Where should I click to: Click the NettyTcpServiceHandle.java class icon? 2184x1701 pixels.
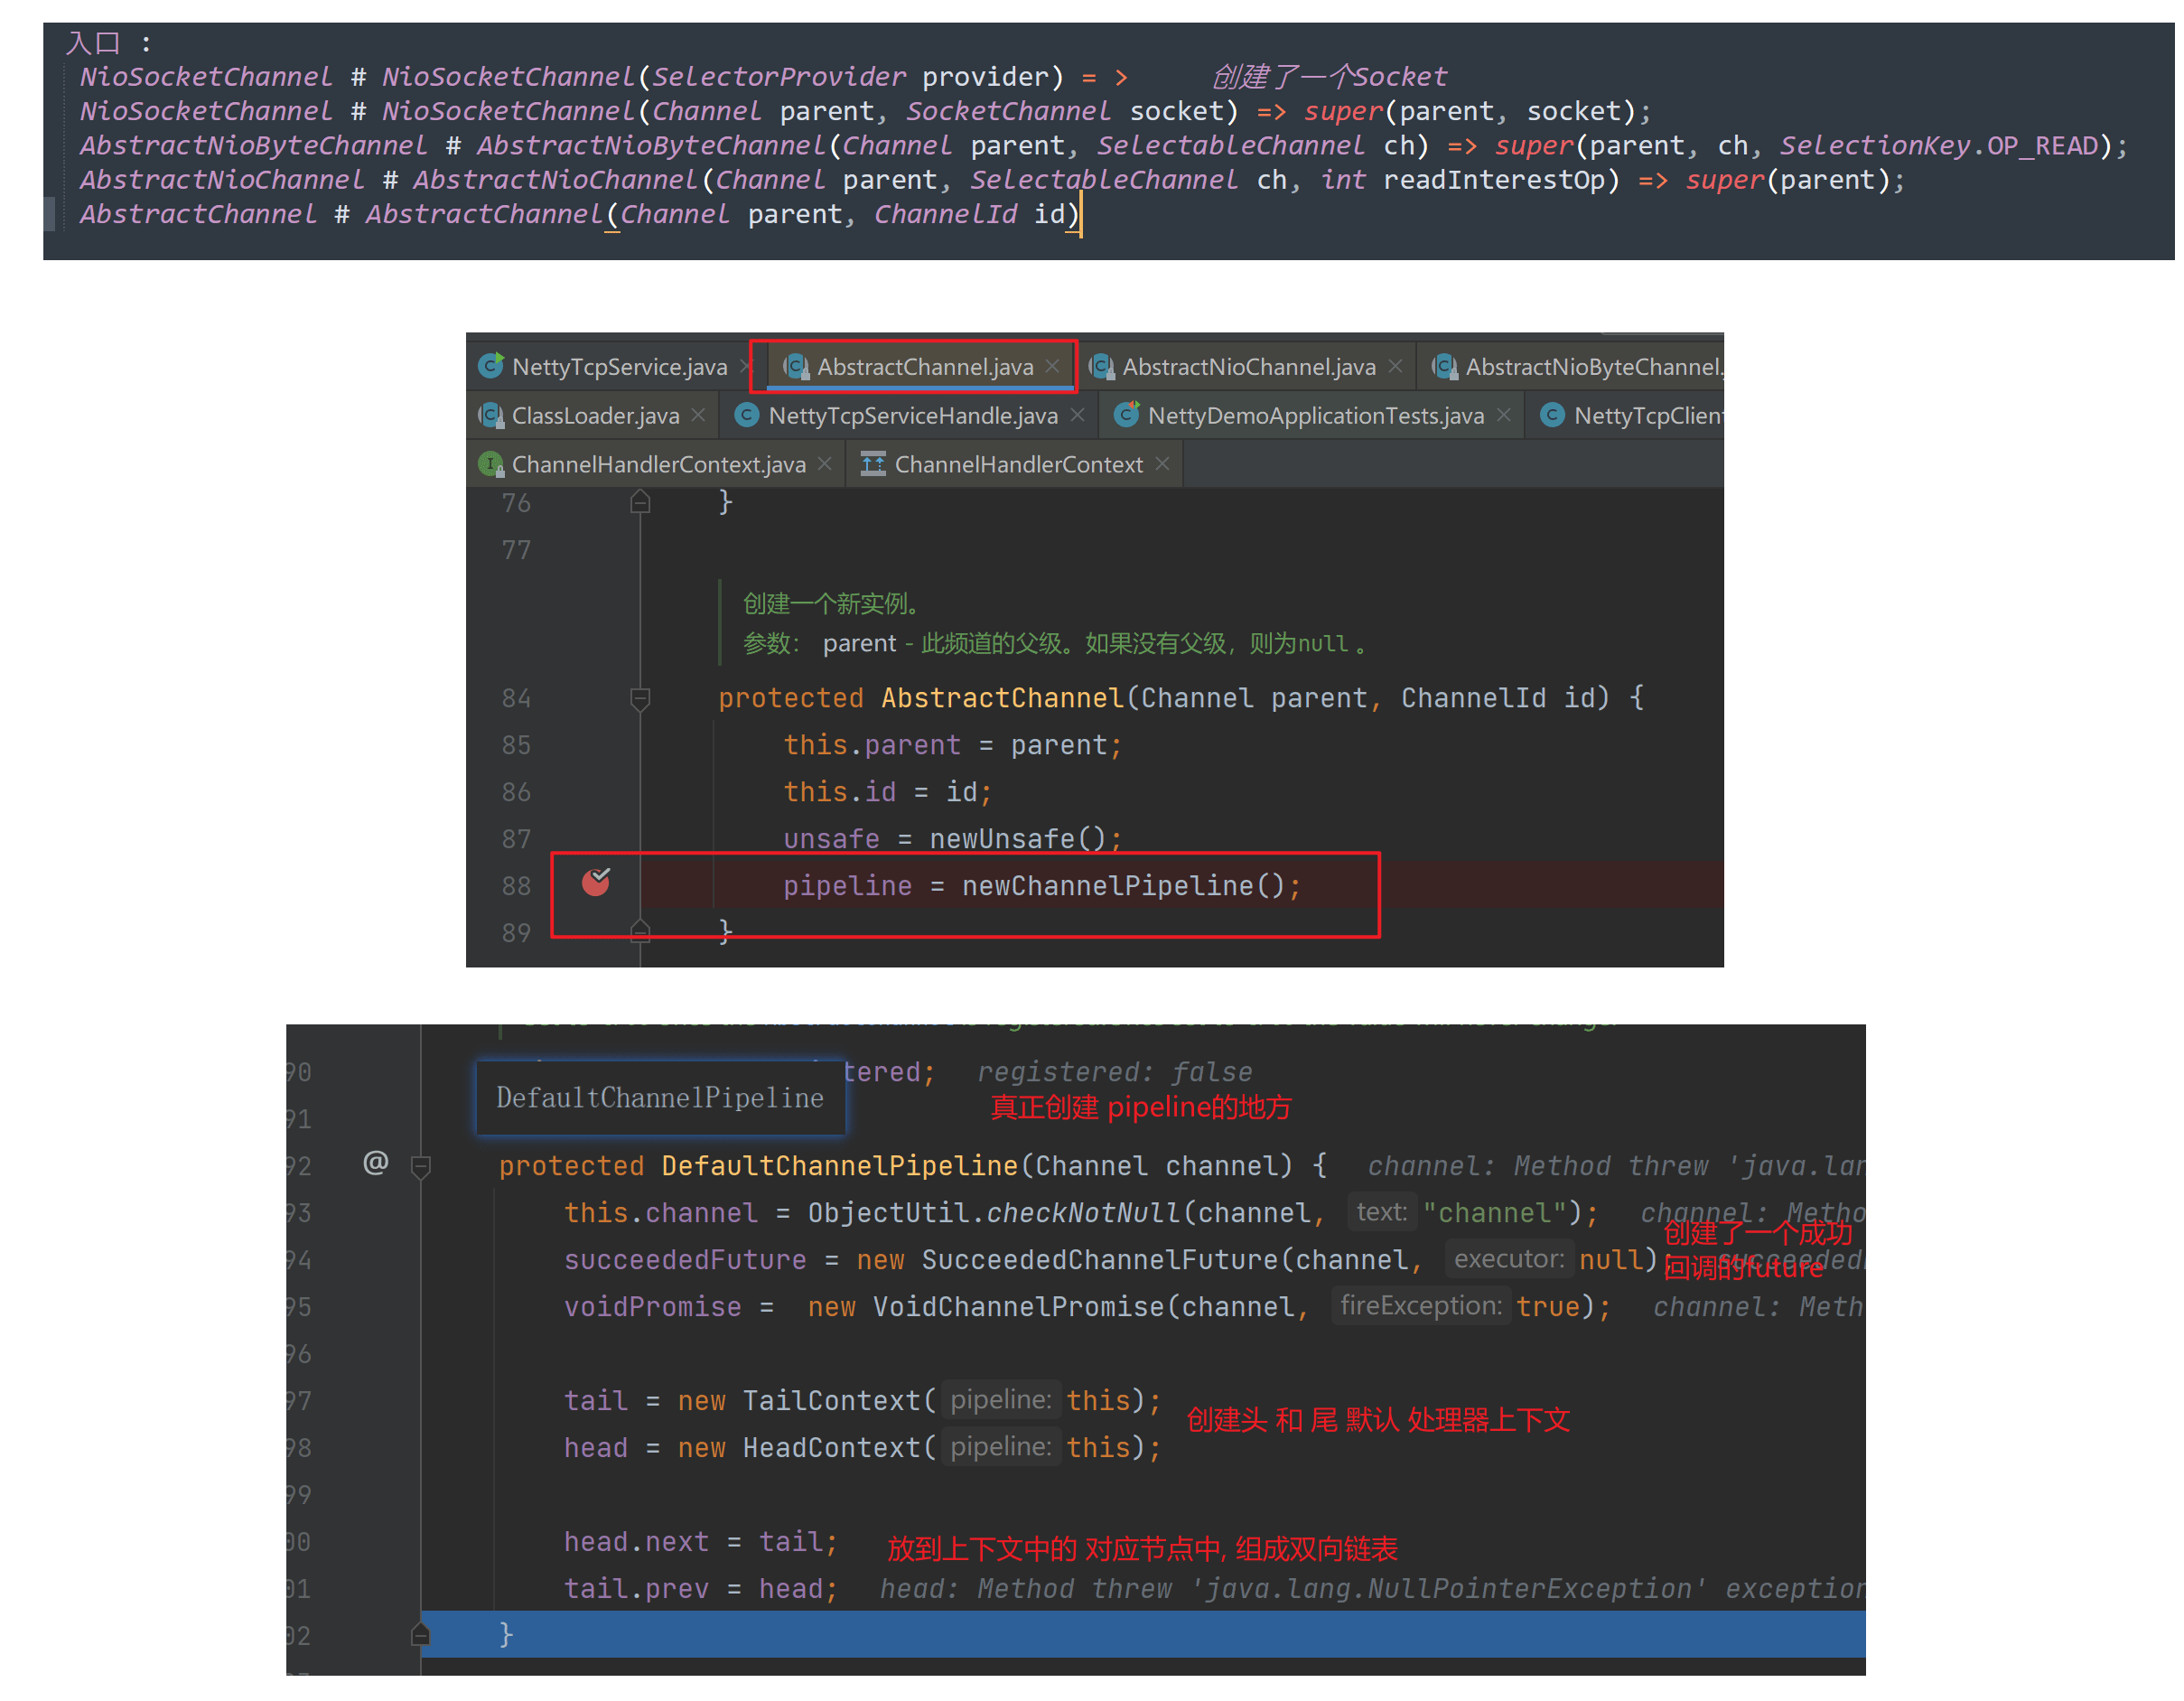tap(747, 416)
